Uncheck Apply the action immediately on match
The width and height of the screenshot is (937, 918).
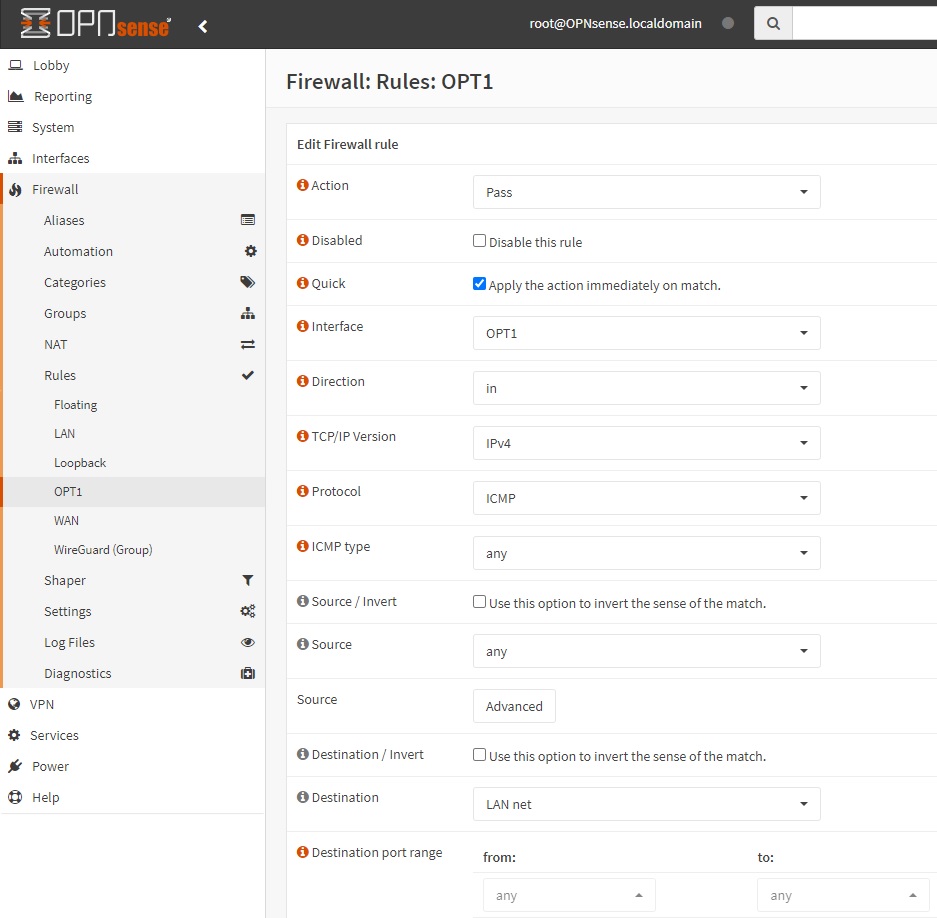[x=479, y=284]
